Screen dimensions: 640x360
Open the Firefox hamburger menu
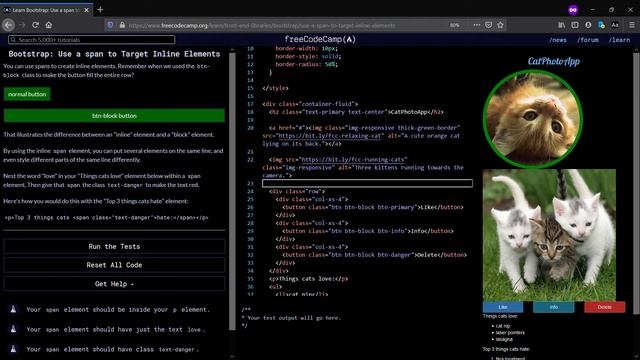pos(631,25)
